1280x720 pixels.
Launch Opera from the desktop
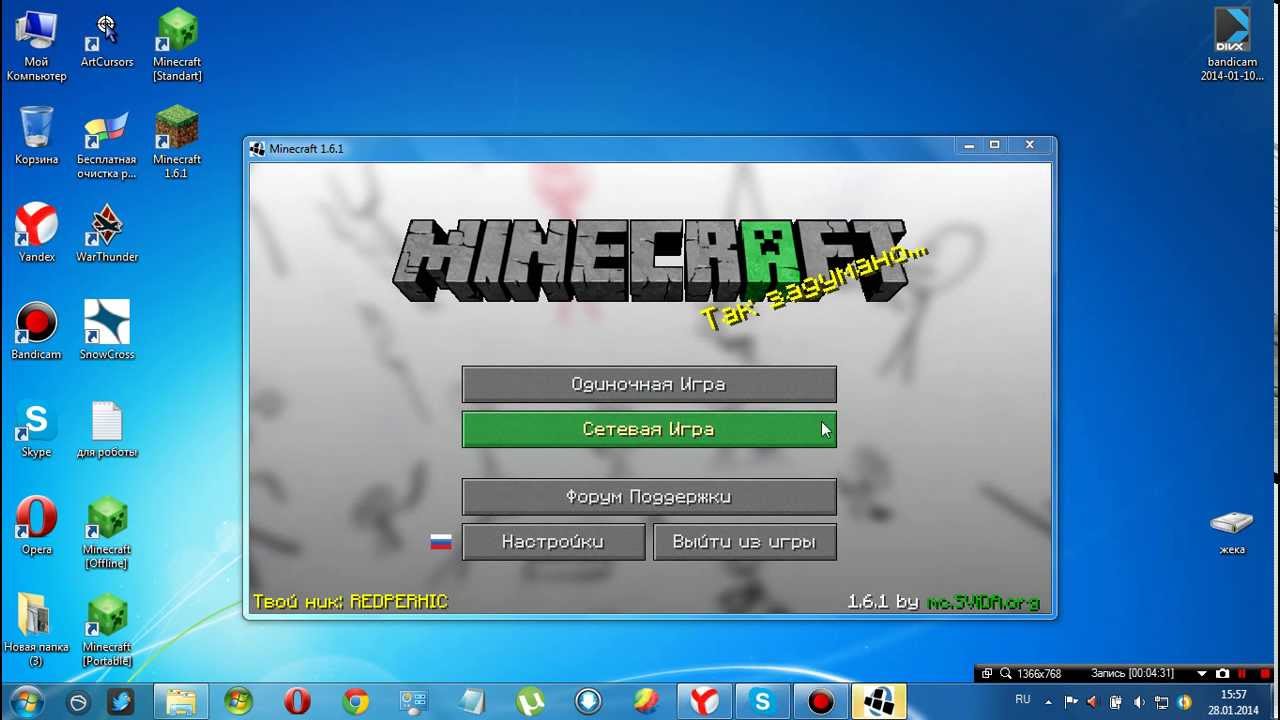coord(37,526)
